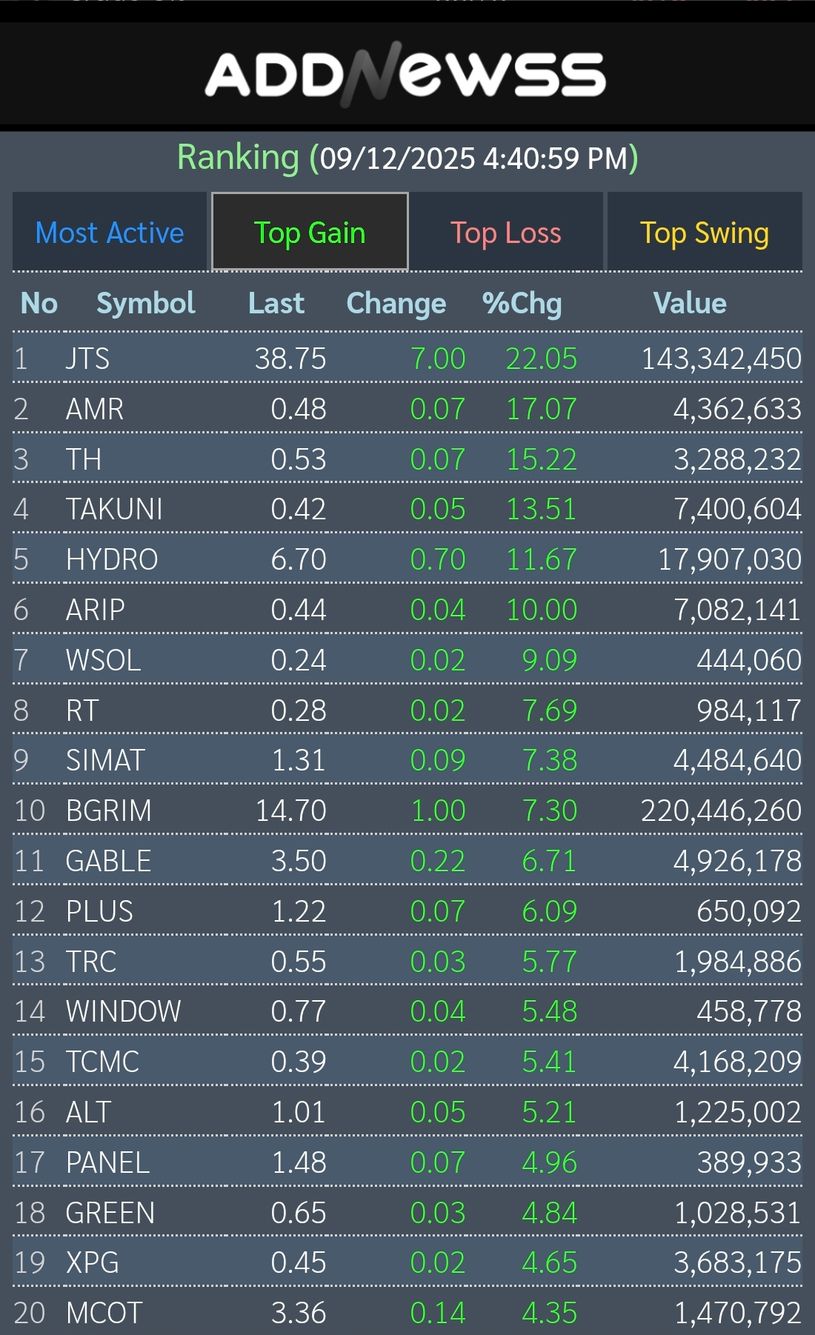Select the WINDOW stock symbol
Screen dimensions: 815x1335
(x=123, y=1011)
